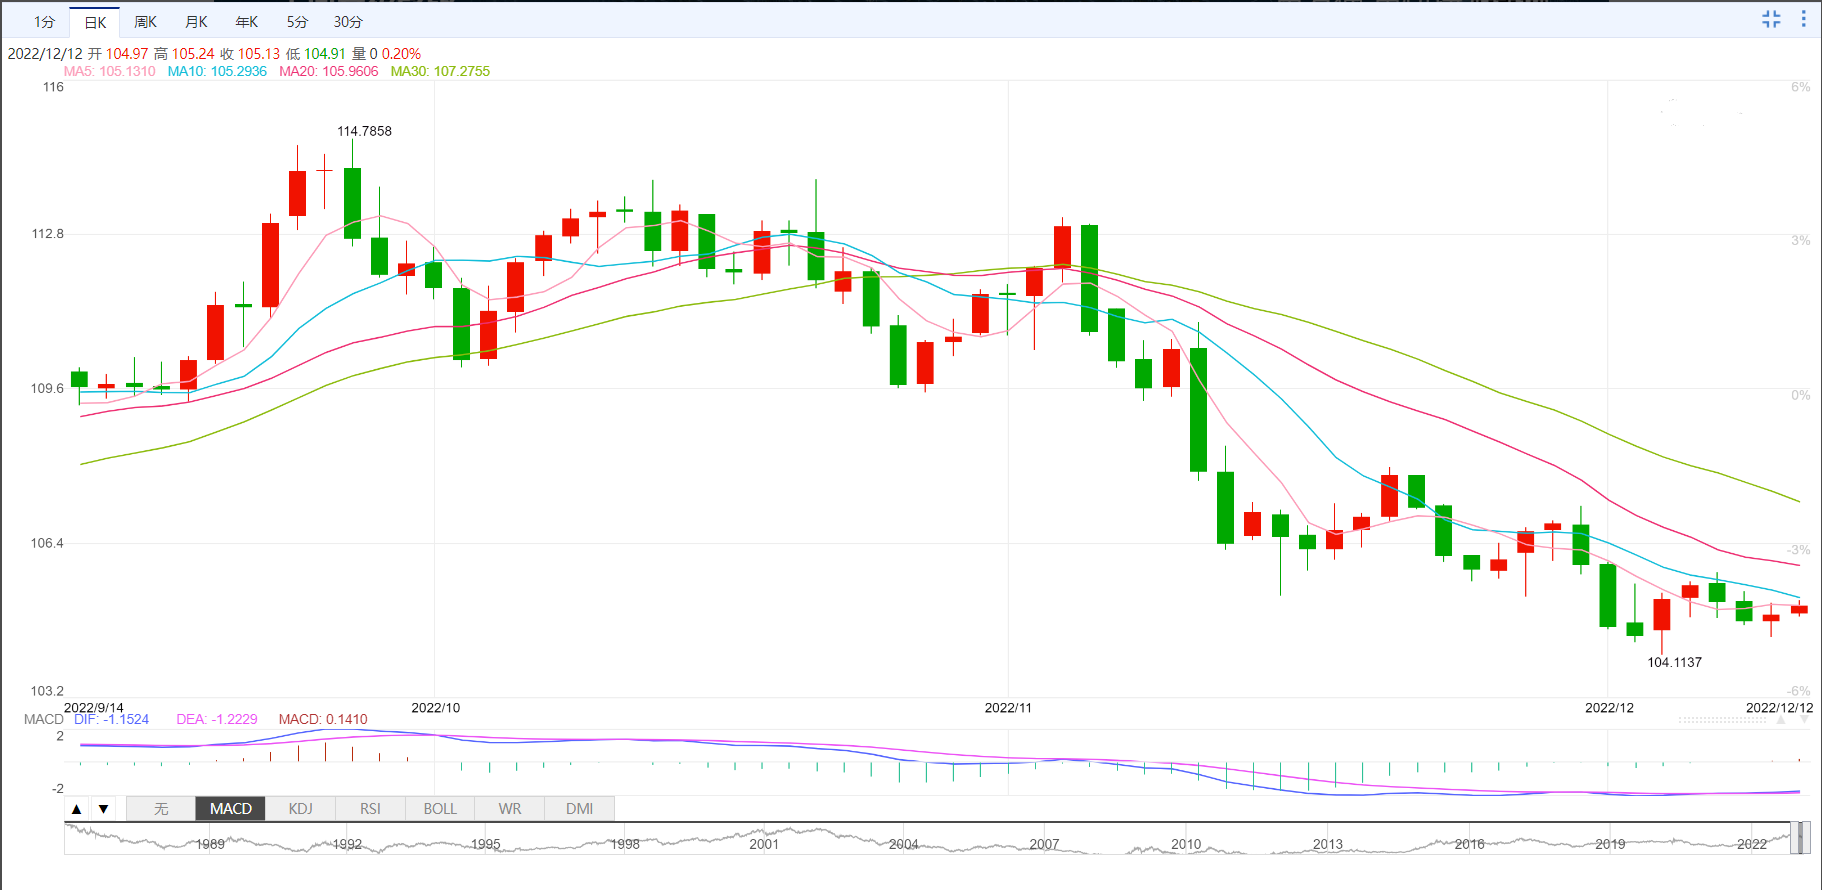
Task: Click the MACD: 0.1410 value
Action: 323,719
